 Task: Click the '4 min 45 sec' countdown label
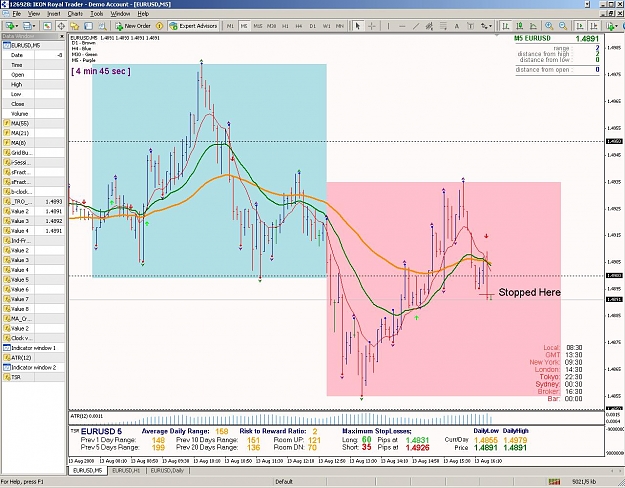click(101, 71)
